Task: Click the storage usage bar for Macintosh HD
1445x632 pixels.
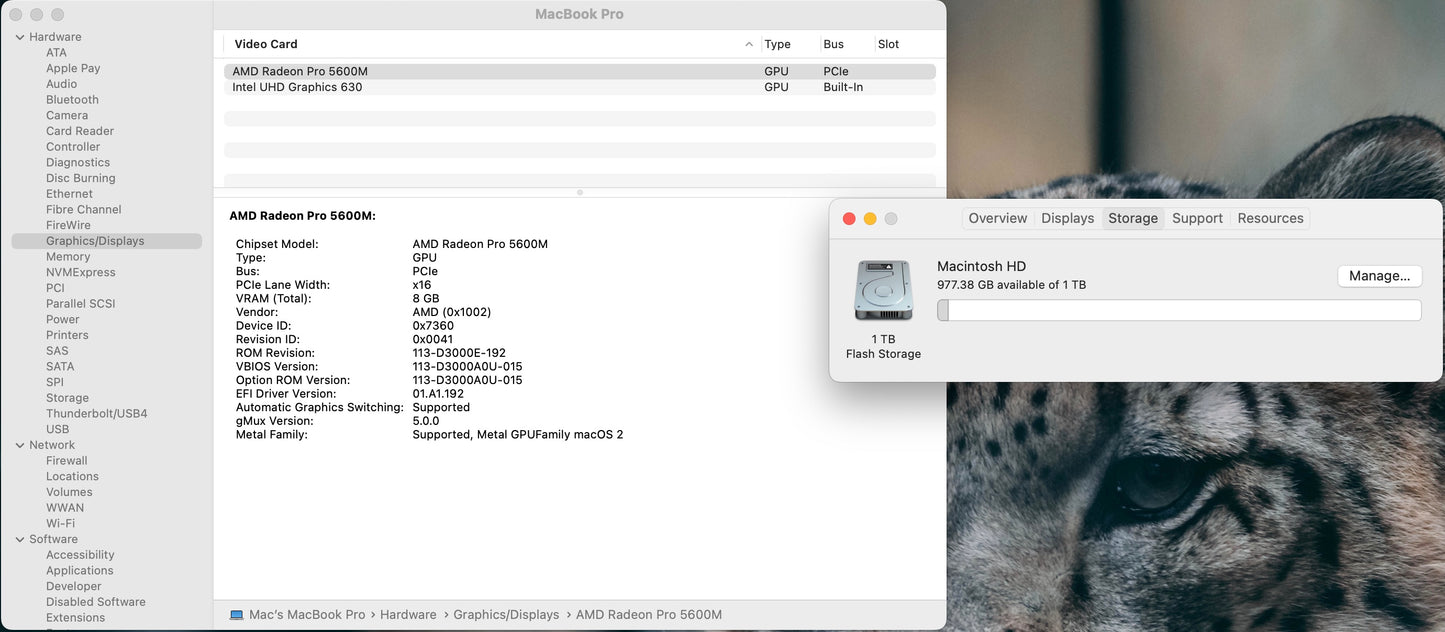Action: point(1180,310)
